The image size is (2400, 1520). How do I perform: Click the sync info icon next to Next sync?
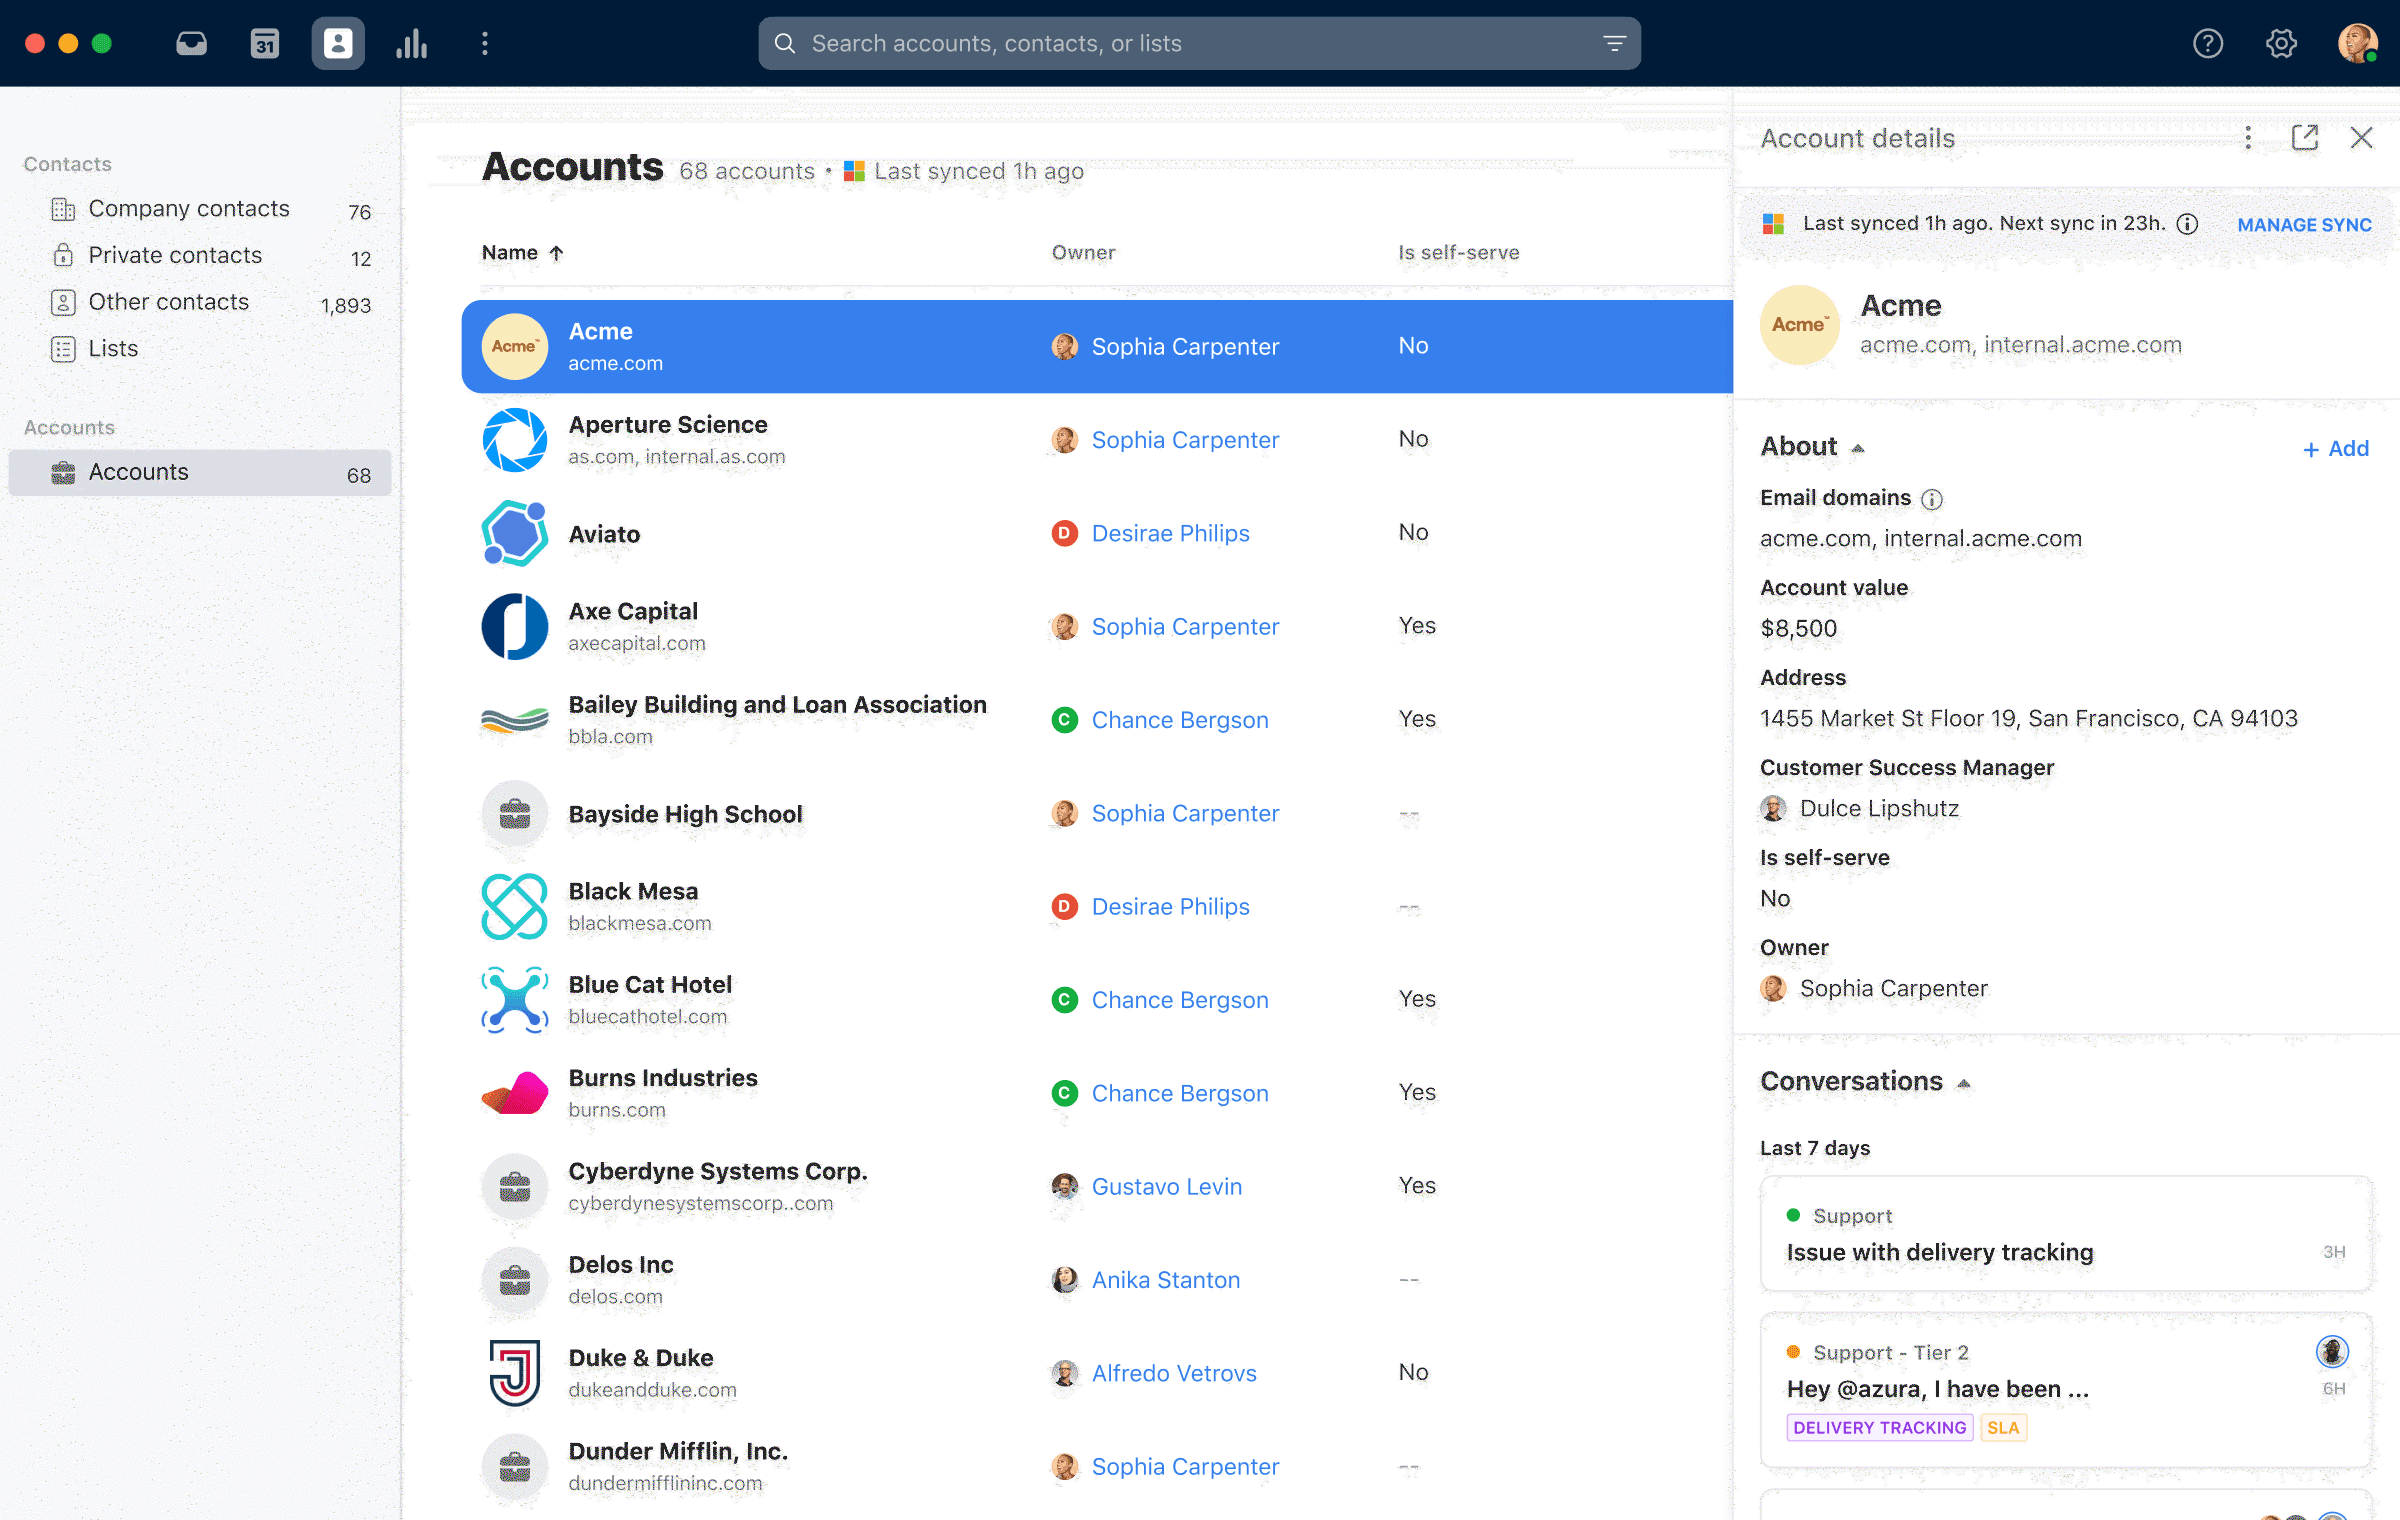click(x=2188, y=224)
